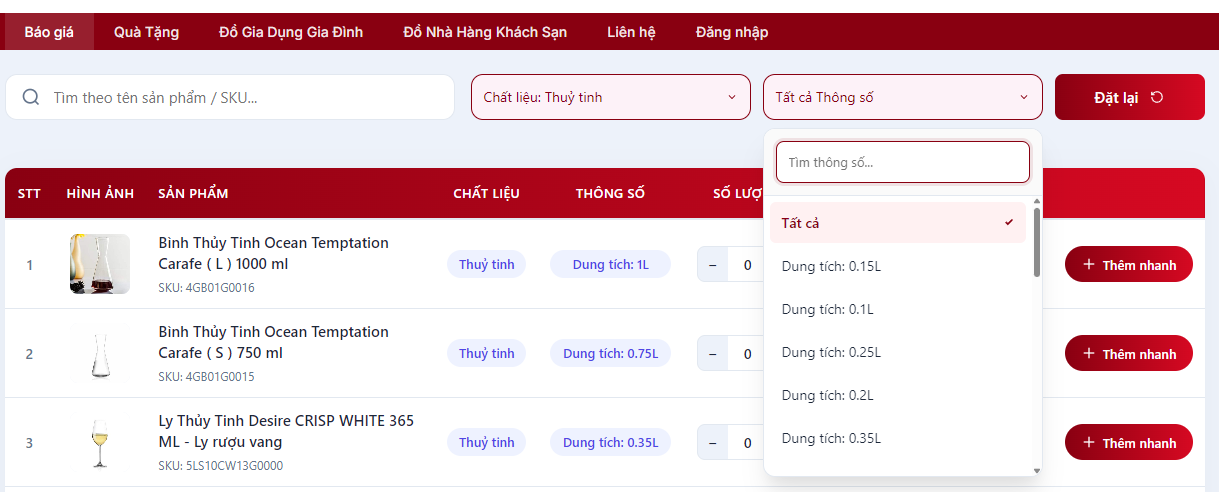Click minus stepper for Carafe (L) 1000 ml
The height and width of the screenshot is (492, 1219).
[712, 265]
